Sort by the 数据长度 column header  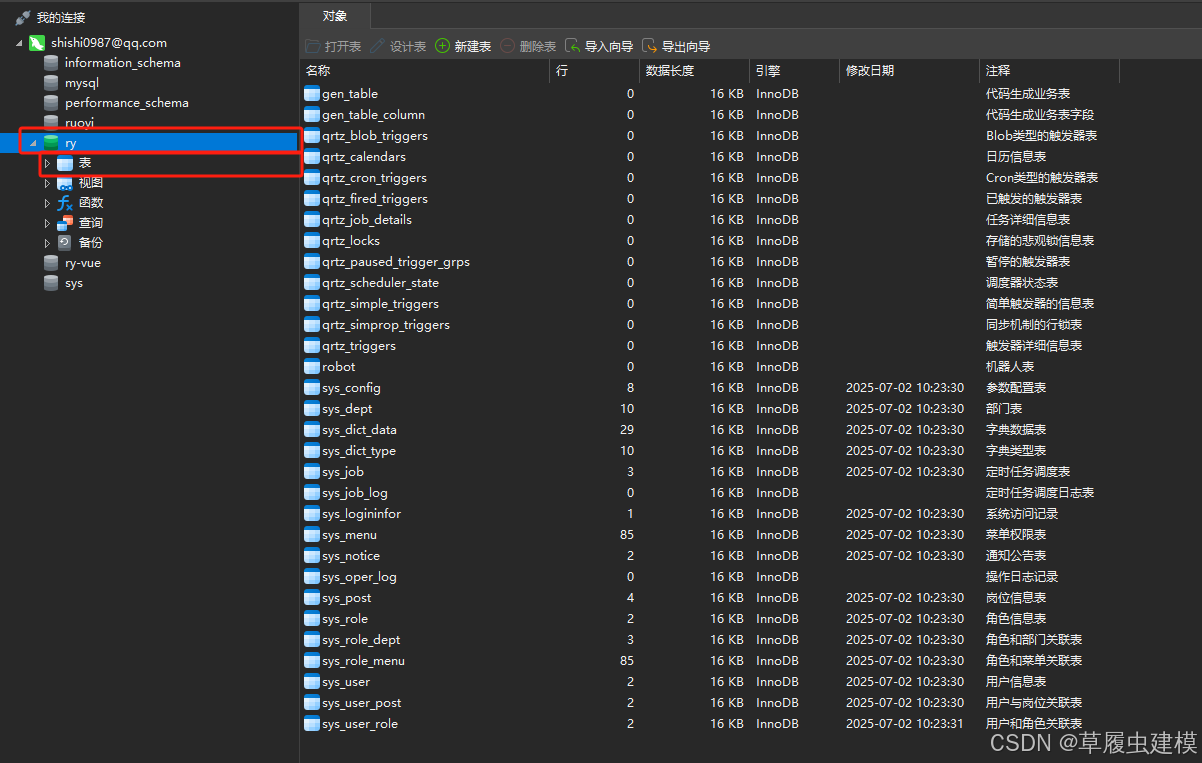pyautogui.click(x=694, y=71)
